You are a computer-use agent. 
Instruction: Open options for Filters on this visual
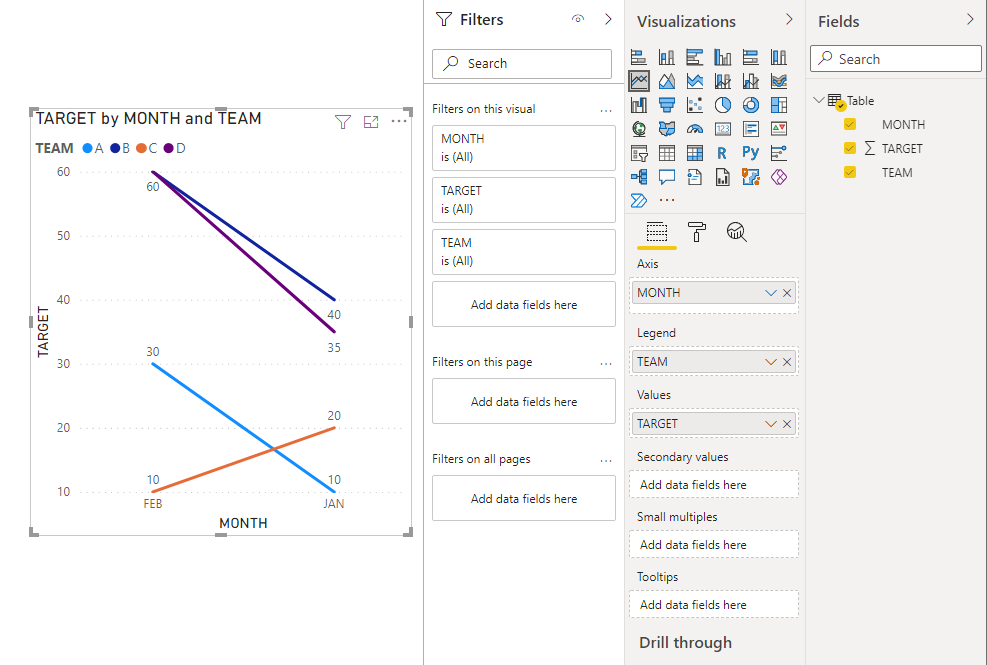click(606, 111)
